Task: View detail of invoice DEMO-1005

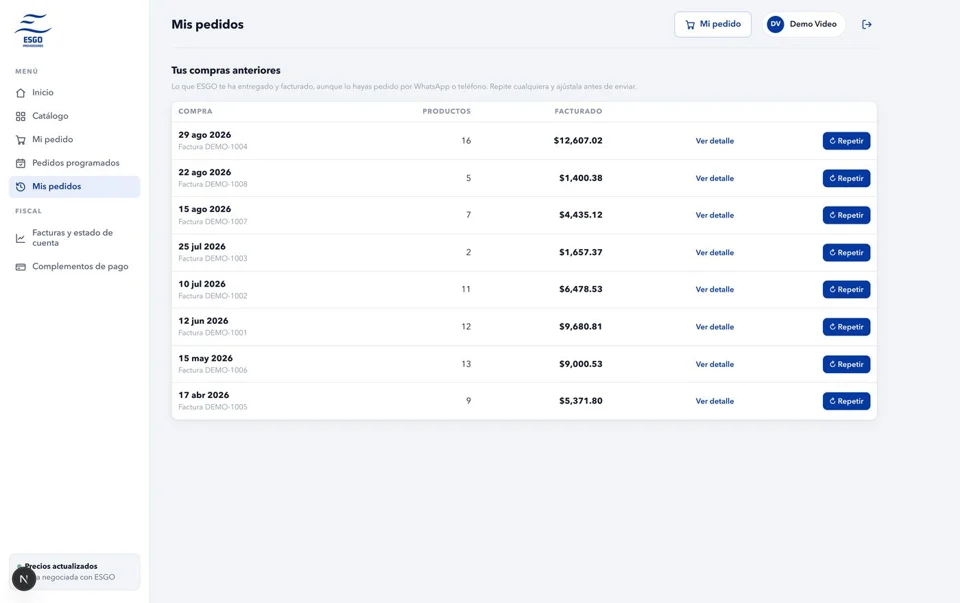Action: point(714,401)
